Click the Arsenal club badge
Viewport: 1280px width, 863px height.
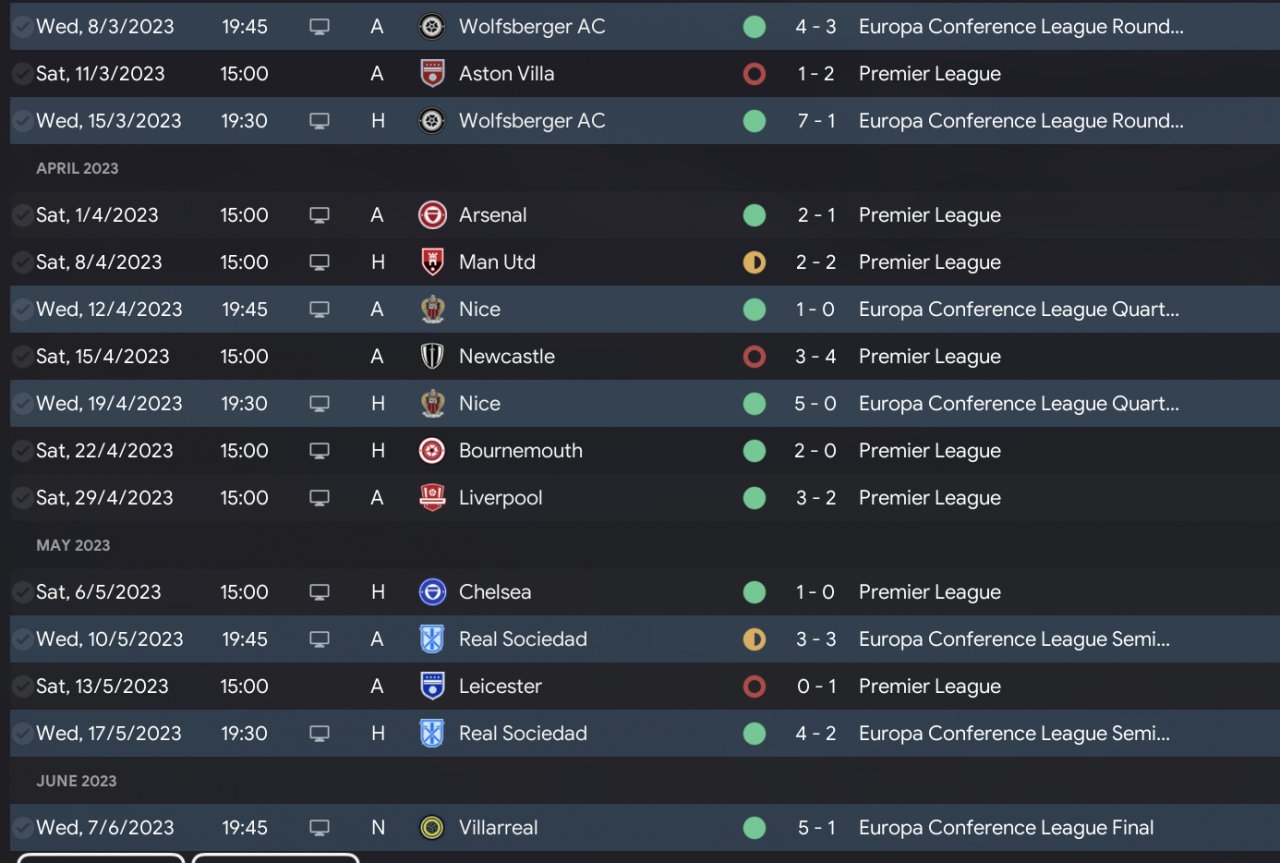click(432, 215)
